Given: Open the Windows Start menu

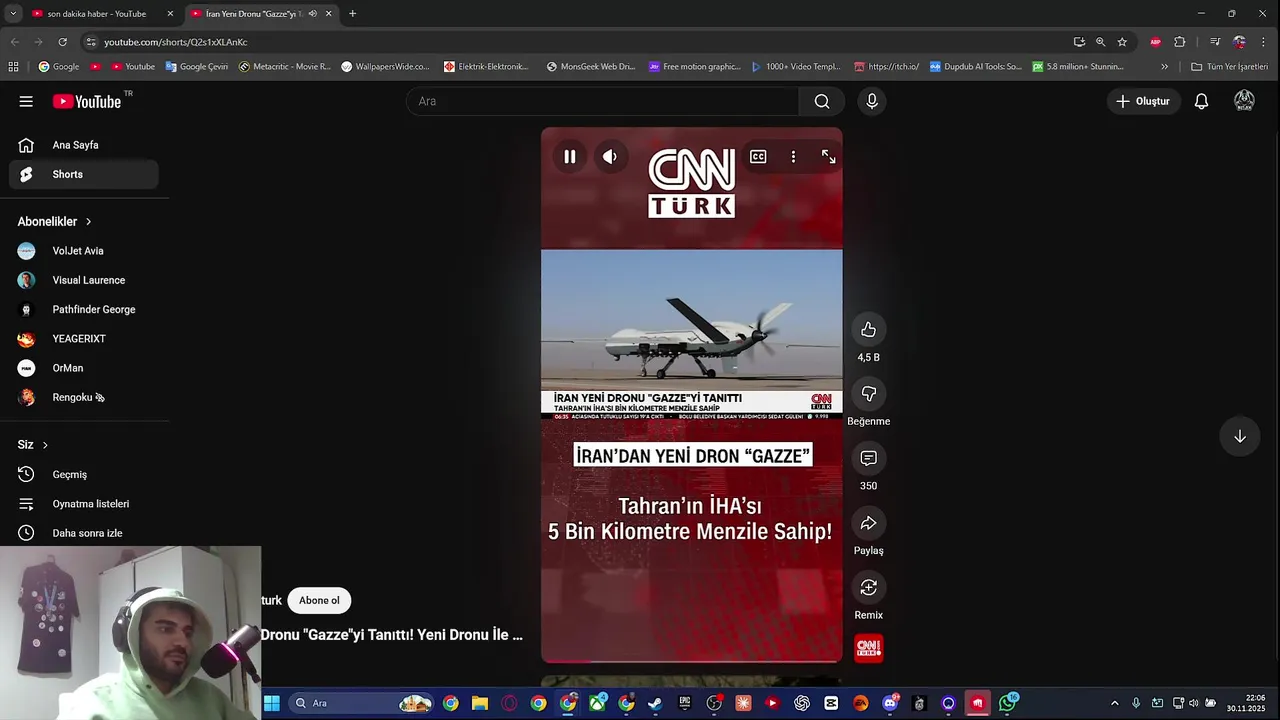Looking at the screenshot, I should [x=271, y=703].
